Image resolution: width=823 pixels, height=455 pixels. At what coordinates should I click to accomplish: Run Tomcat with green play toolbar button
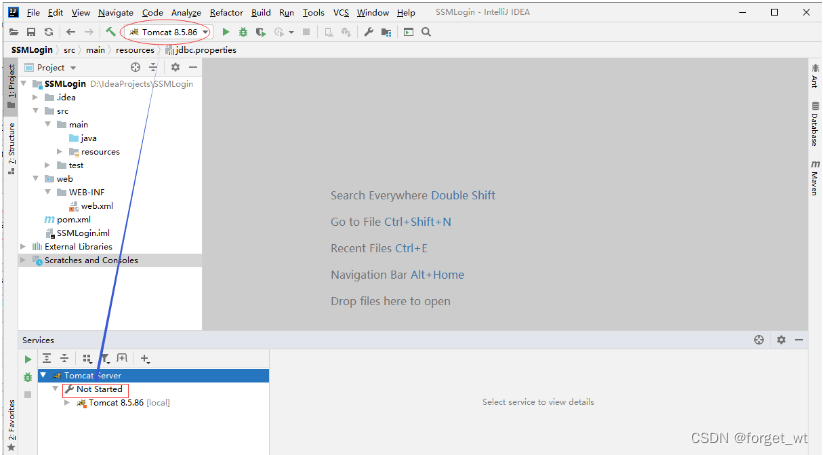226,32
